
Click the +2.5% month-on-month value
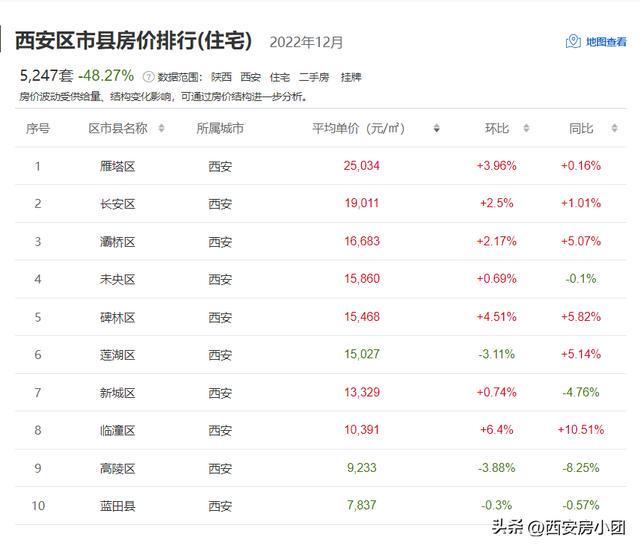click(x=497, y=203)
